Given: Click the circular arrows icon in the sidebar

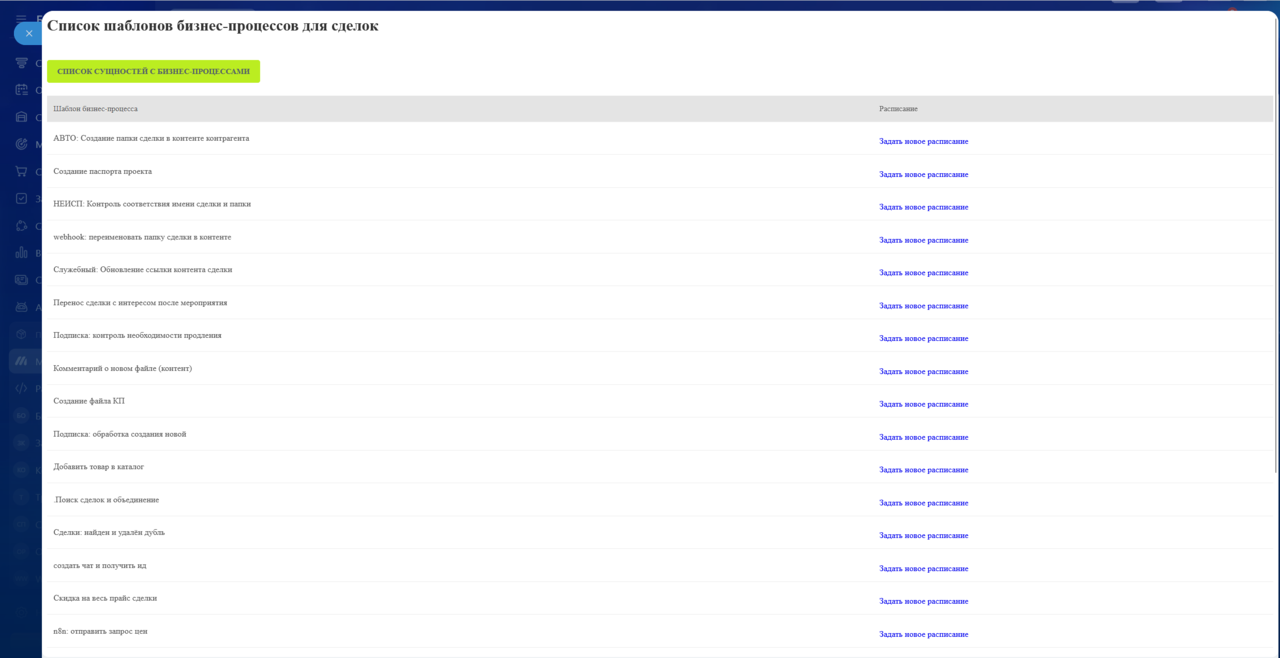Looking at the screenshot, I should pos(21,225).
